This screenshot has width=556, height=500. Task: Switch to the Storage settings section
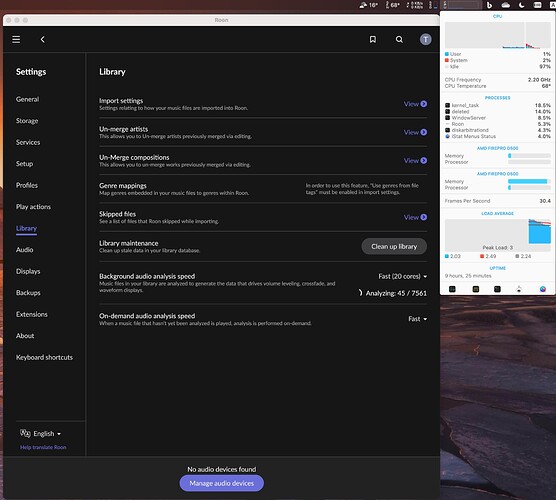(27, 121)
